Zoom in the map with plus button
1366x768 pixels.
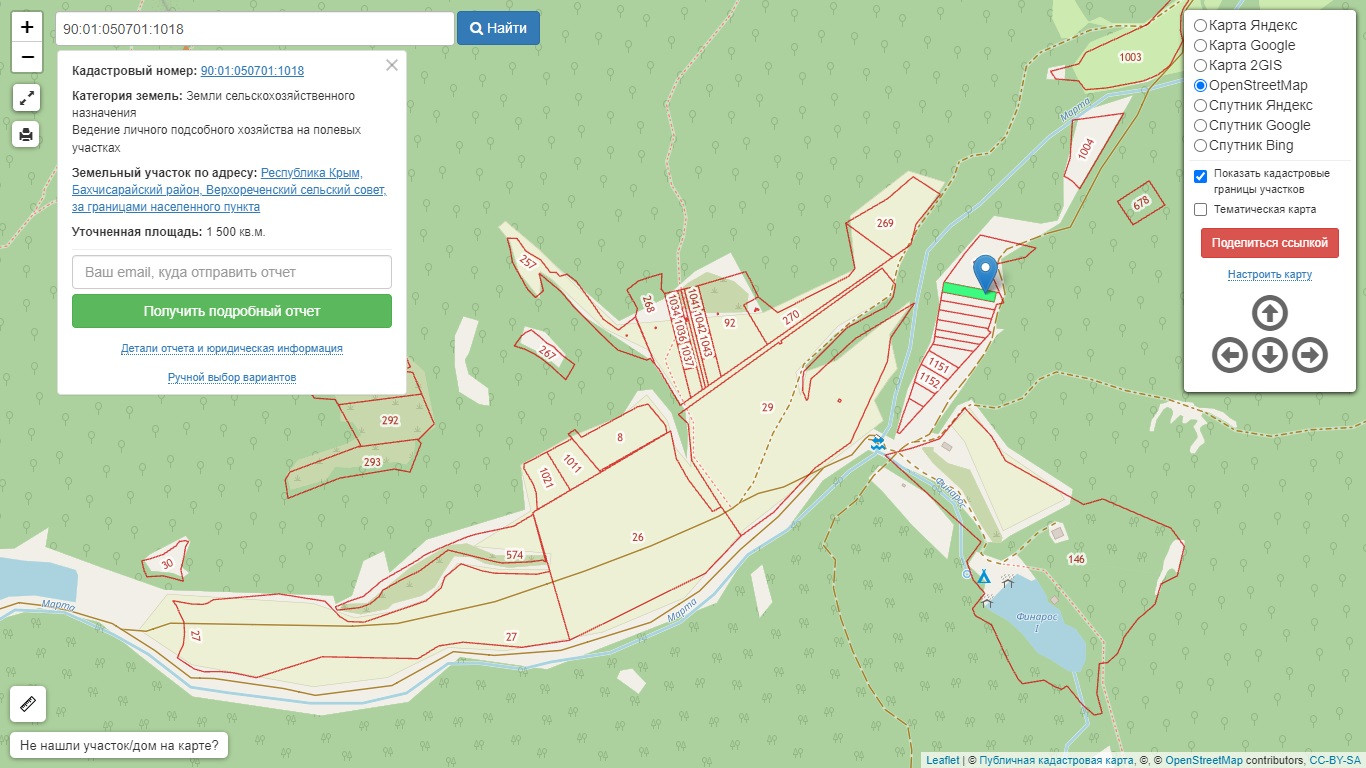tap(27, 27)
